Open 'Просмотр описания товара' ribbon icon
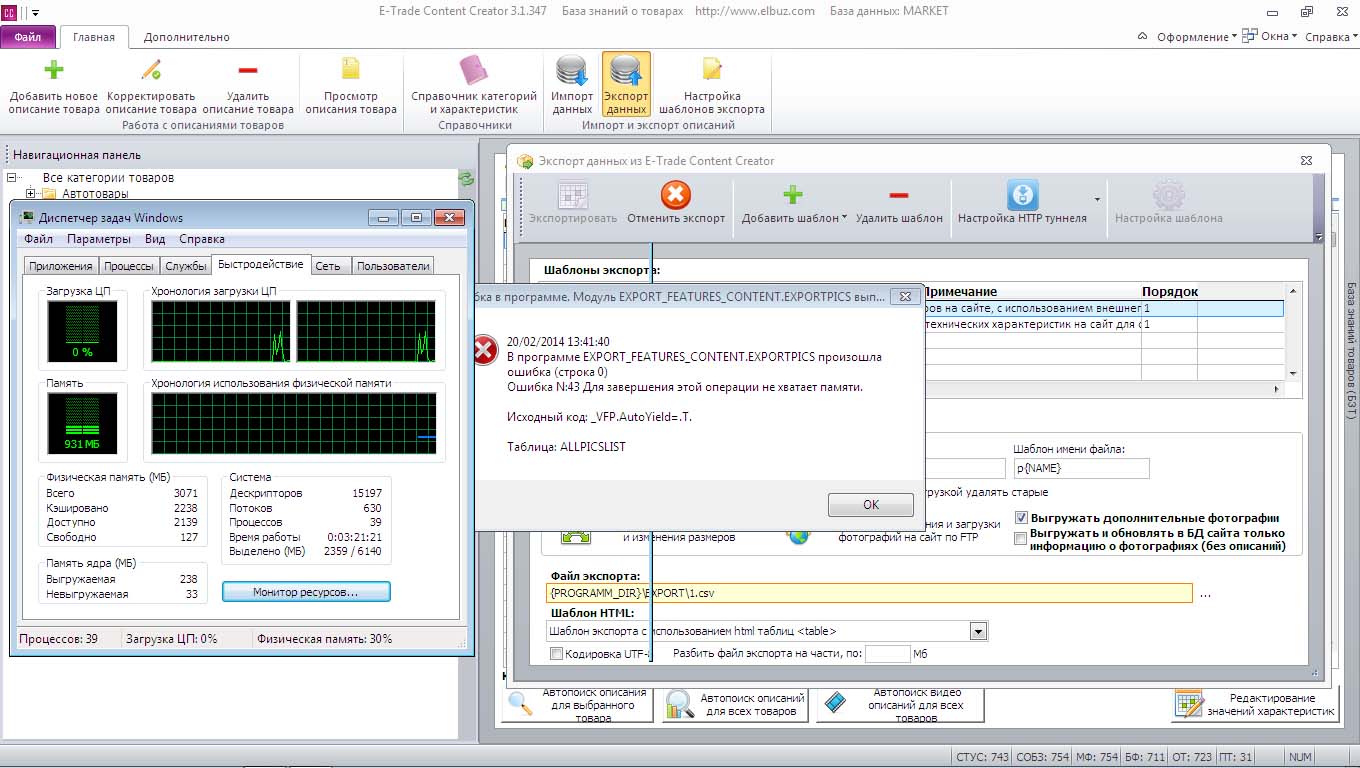 tap(351, 70)
